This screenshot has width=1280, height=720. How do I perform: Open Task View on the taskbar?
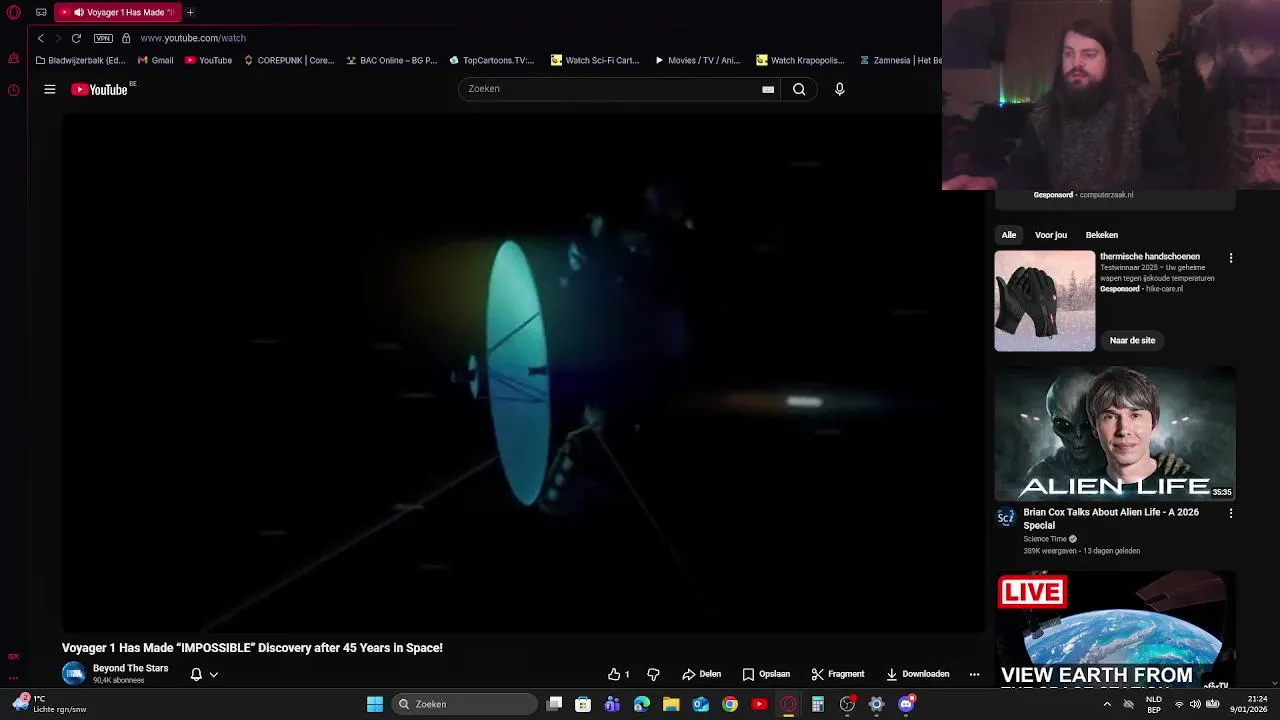tap(555, 704)
